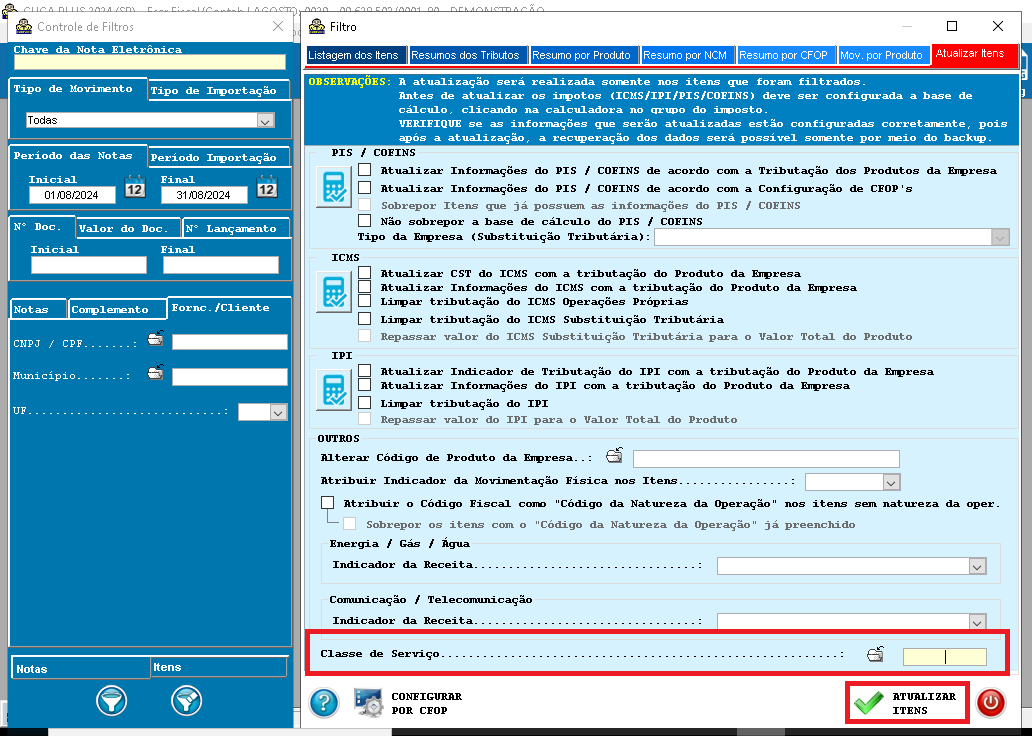Click CONFIGURAR POR CFOP label
Viewport: 1032px width, 736px height.
click(426, 703)
